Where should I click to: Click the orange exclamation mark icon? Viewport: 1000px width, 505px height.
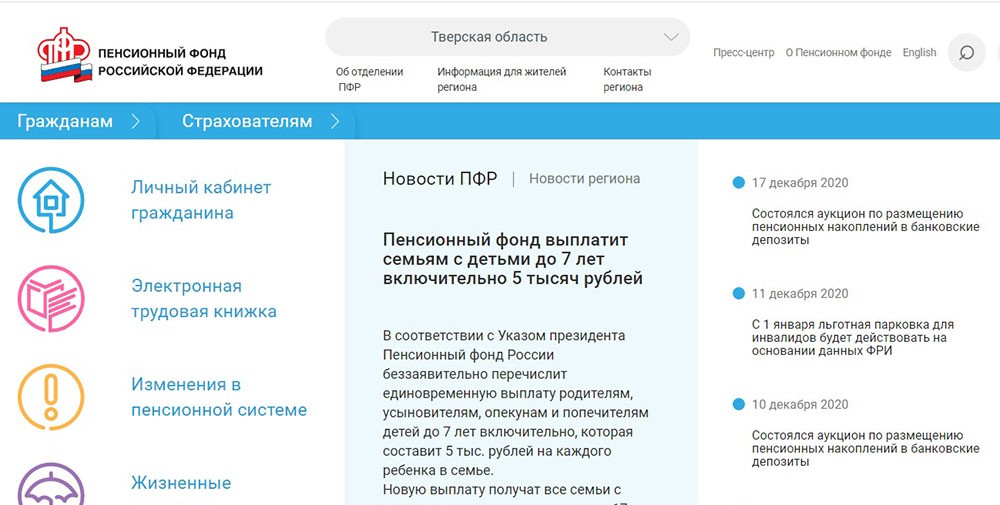point(51,397)
